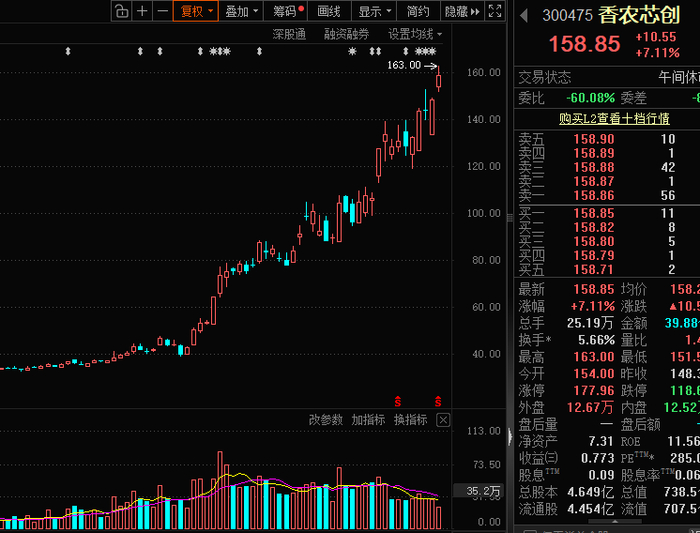Click the 涨幅 value +7.11% in the detail list
Image resolution: width=700 pixels, height=533 pixels.
coord(593,306)
